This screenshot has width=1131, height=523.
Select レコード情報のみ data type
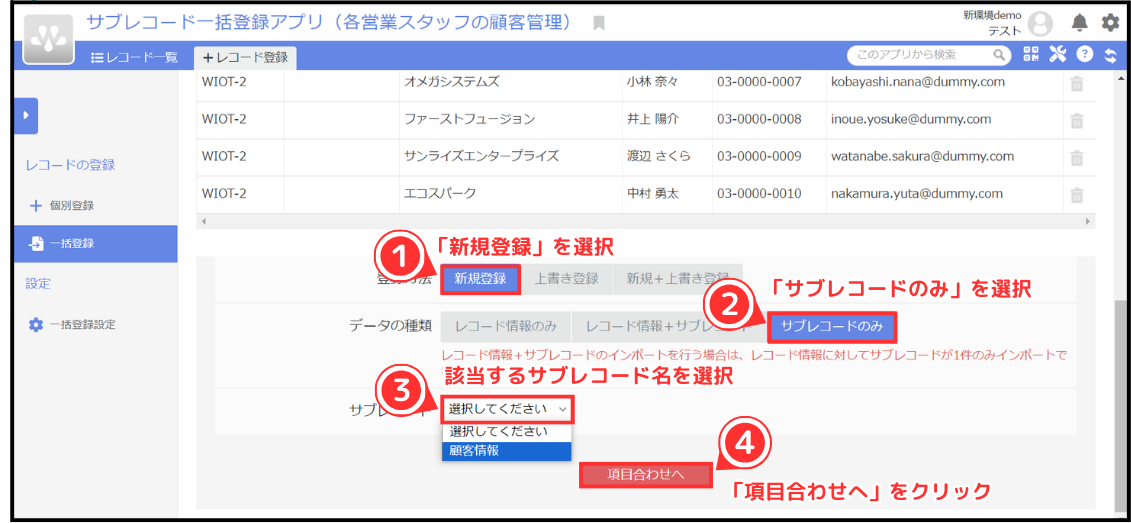pos(506,326)
